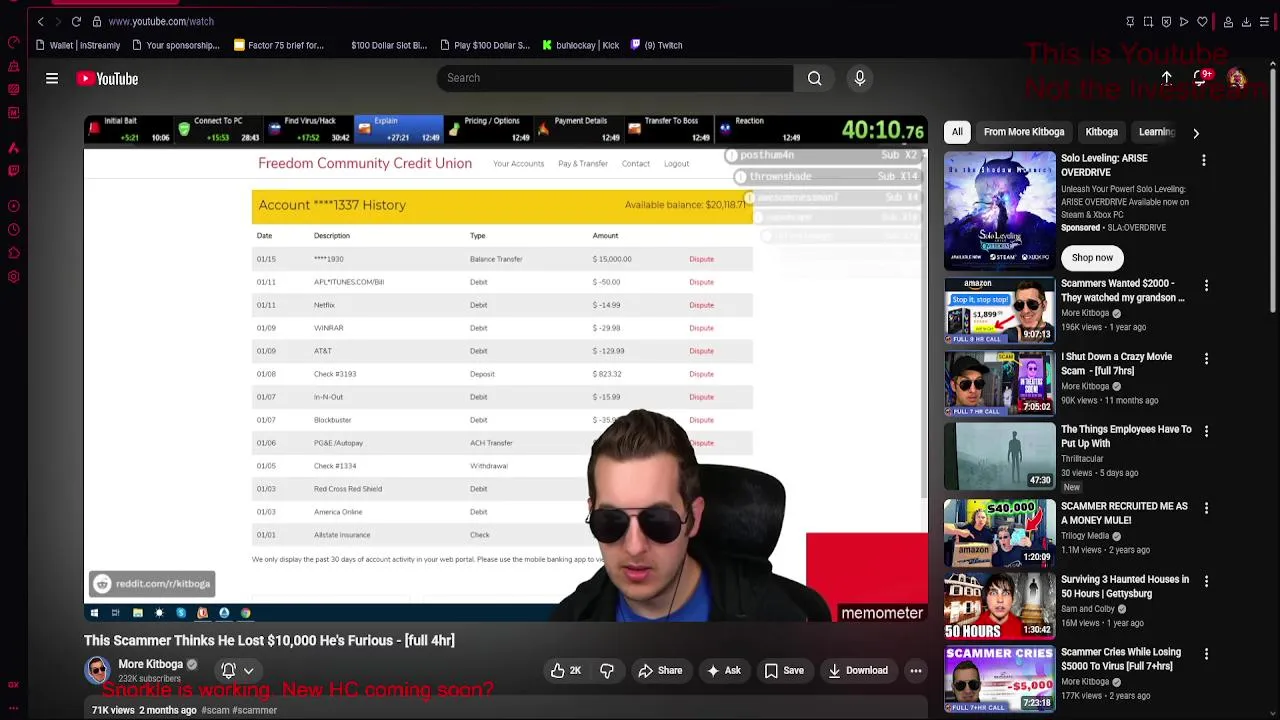Click the page vertical scrollbar

pos(1273,190)
